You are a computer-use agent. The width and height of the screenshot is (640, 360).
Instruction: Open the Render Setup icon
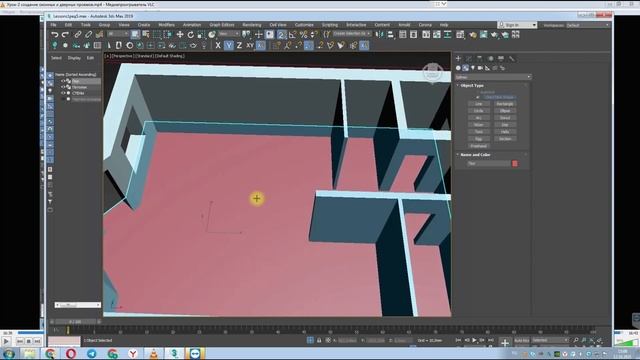(473, 35)
